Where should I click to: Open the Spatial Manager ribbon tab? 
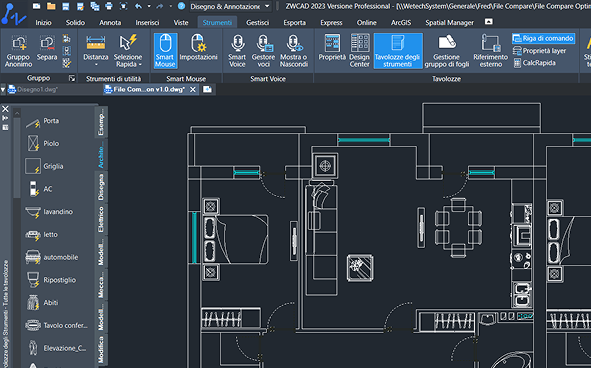449,23
